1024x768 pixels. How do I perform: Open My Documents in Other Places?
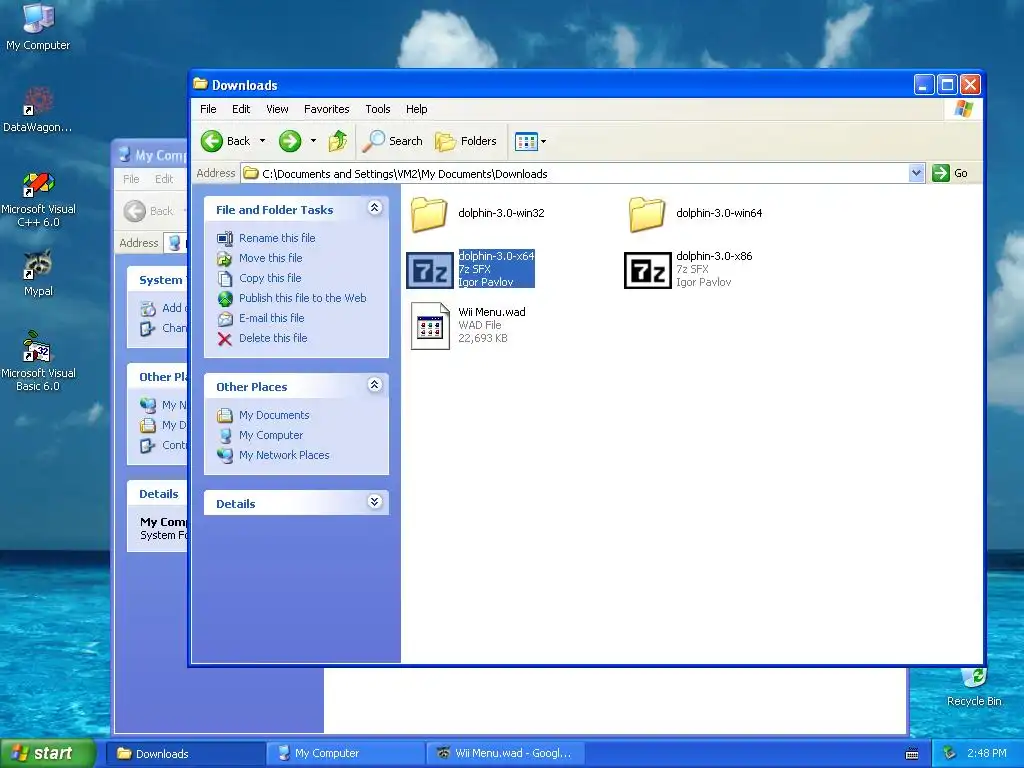coord(274,415)
